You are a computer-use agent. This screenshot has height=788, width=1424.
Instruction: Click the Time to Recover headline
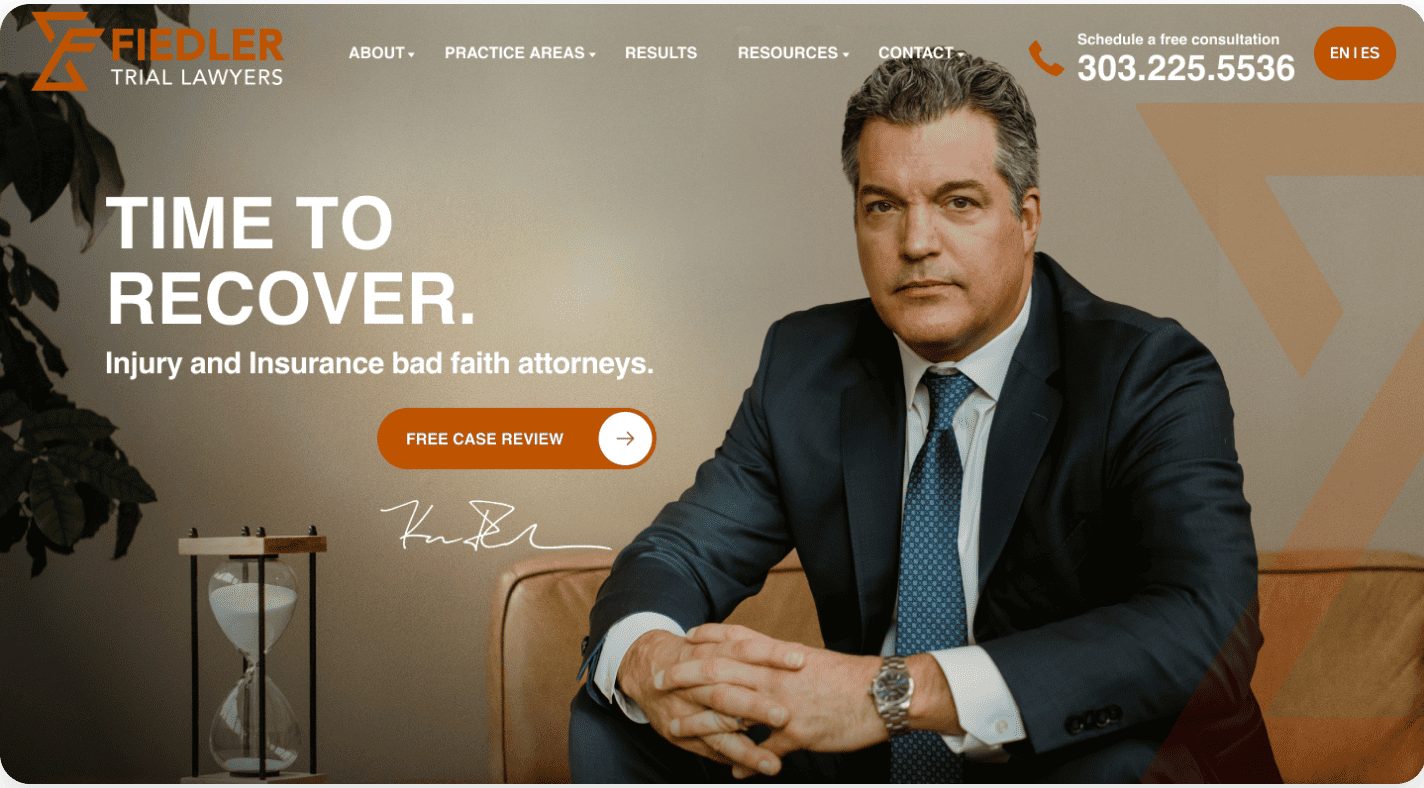[291, 261]
